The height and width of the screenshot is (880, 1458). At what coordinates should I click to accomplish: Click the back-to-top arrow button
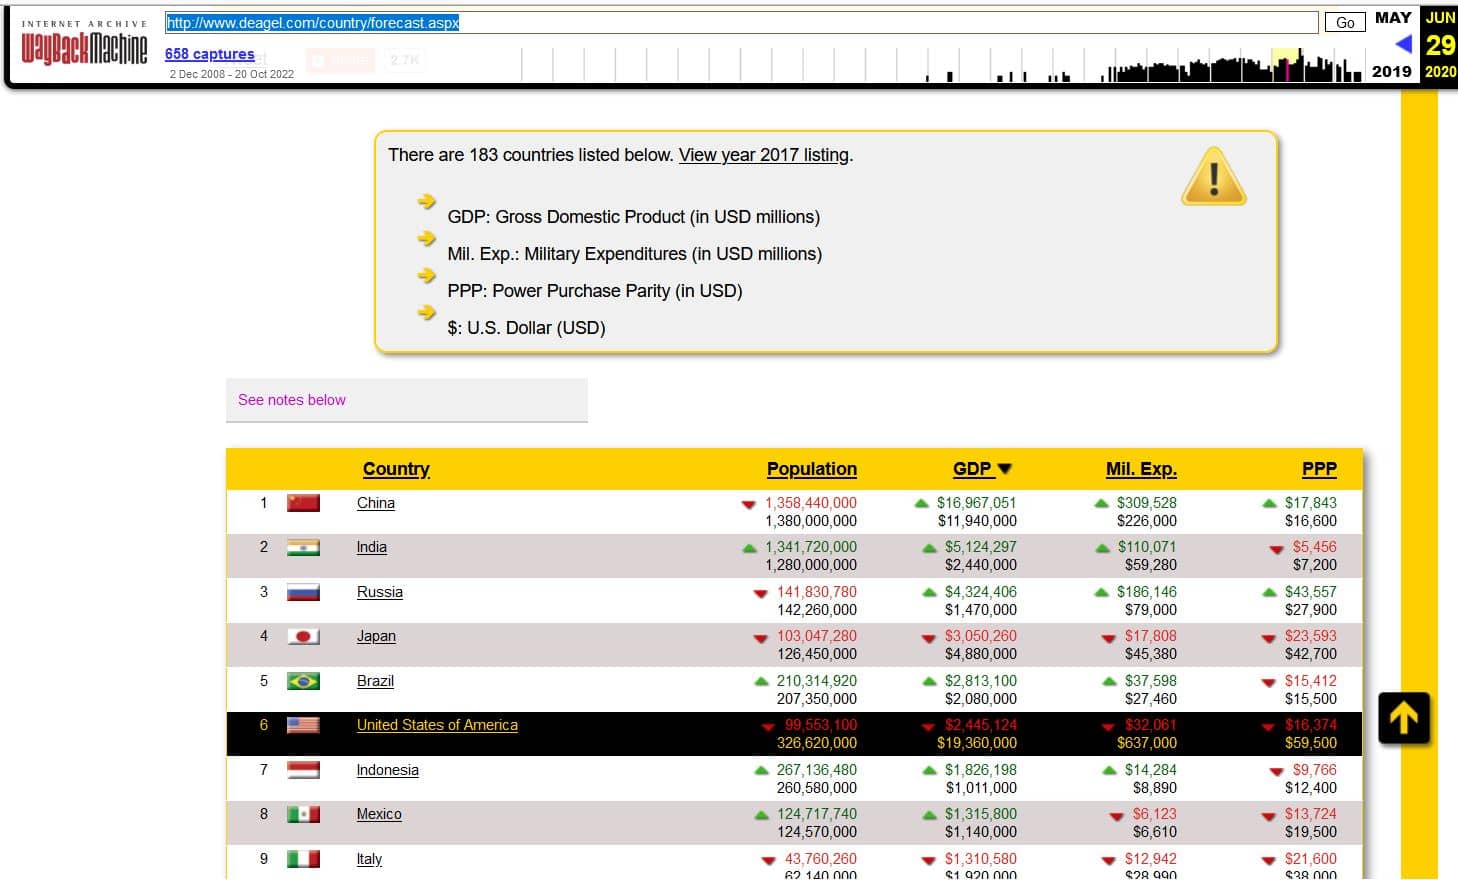[1403, 718]
